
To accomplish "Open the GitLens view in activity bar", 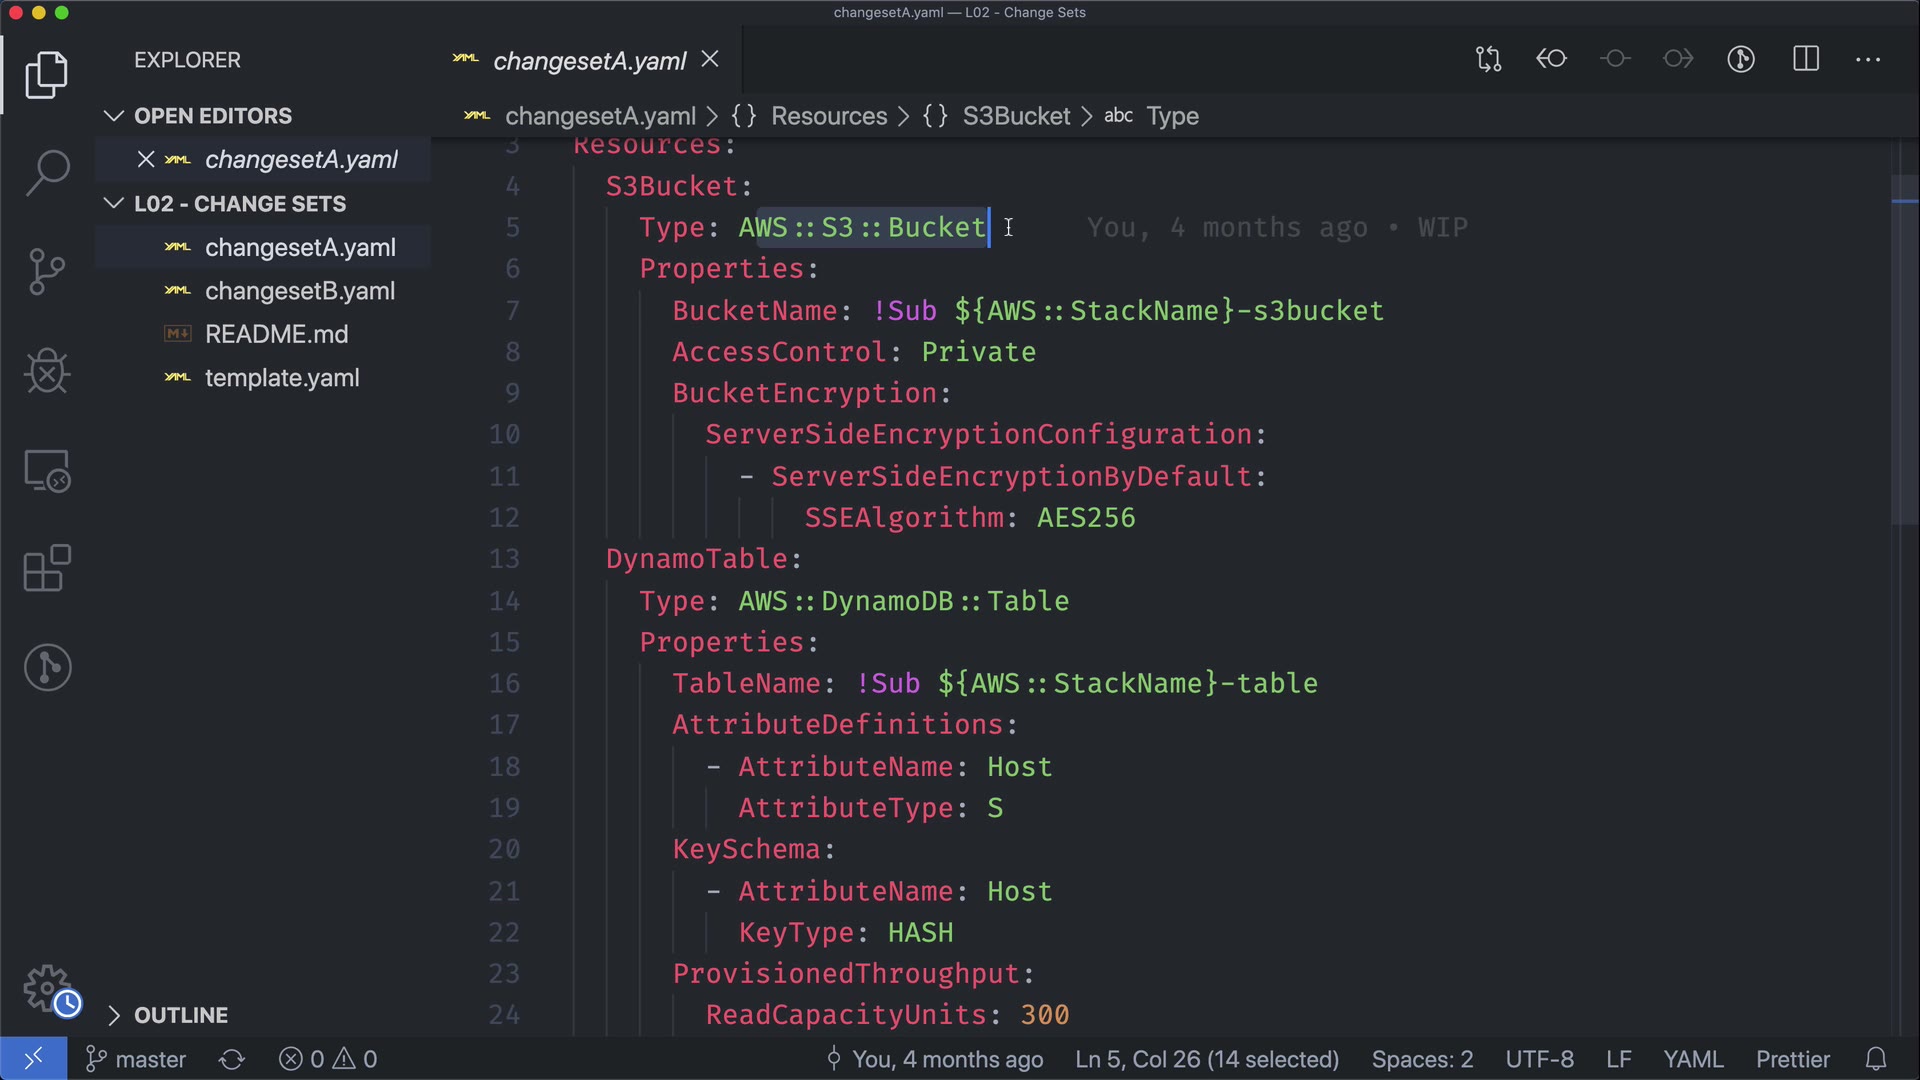I will pos(47,667).
